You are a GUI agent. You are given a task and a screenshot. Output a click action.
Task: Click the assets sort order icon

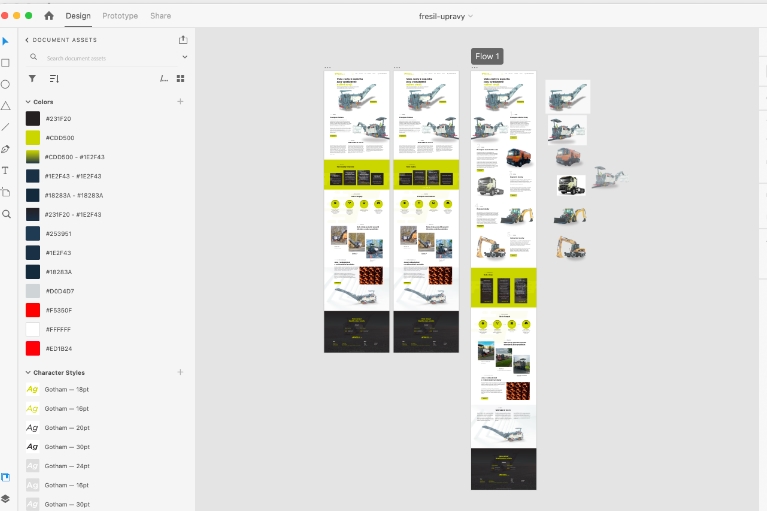pyautogui.click(x=54, y=78)
